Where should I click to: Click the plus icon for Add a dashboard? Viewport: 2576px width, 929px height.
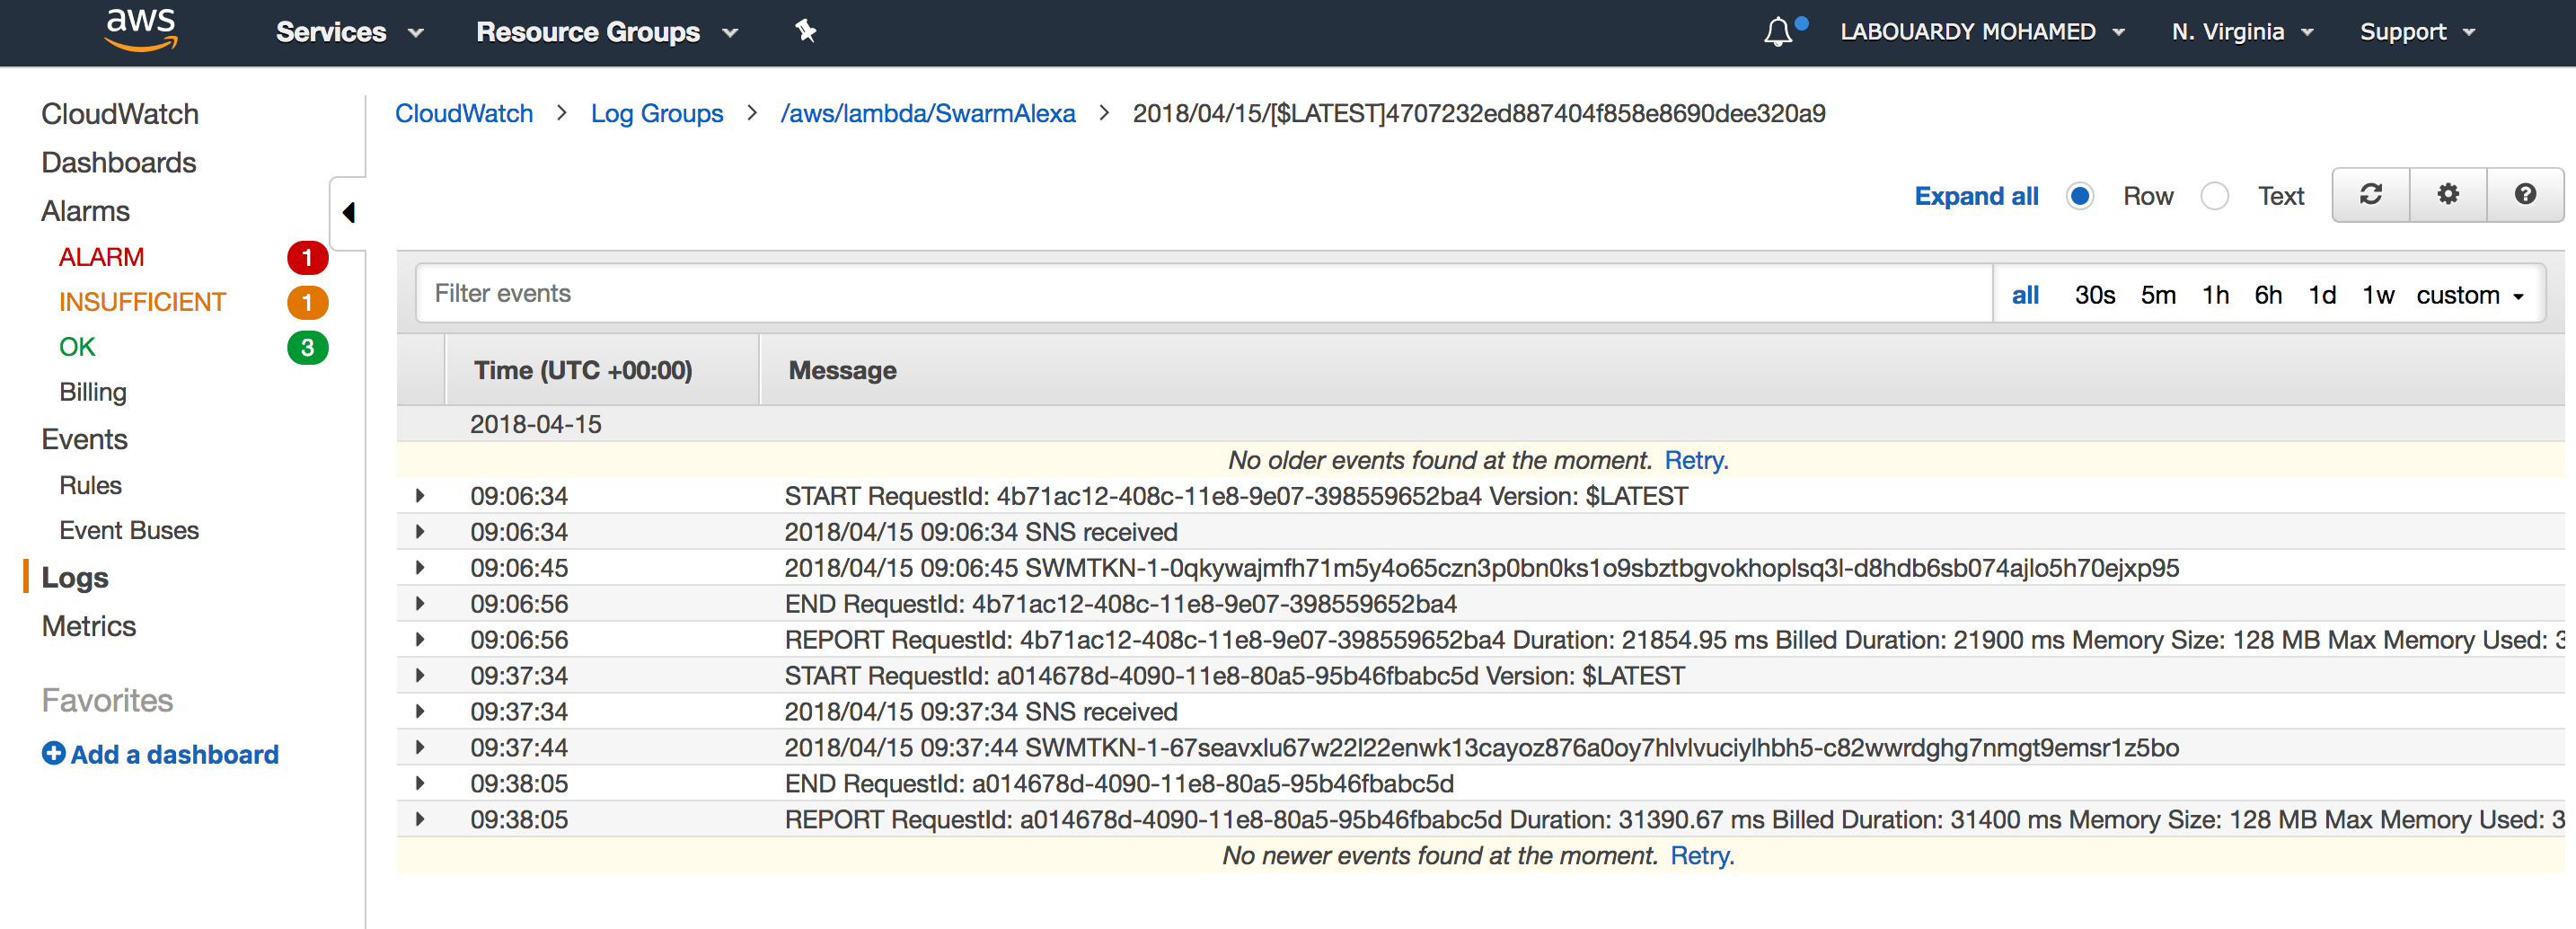(x=53, y=753)
